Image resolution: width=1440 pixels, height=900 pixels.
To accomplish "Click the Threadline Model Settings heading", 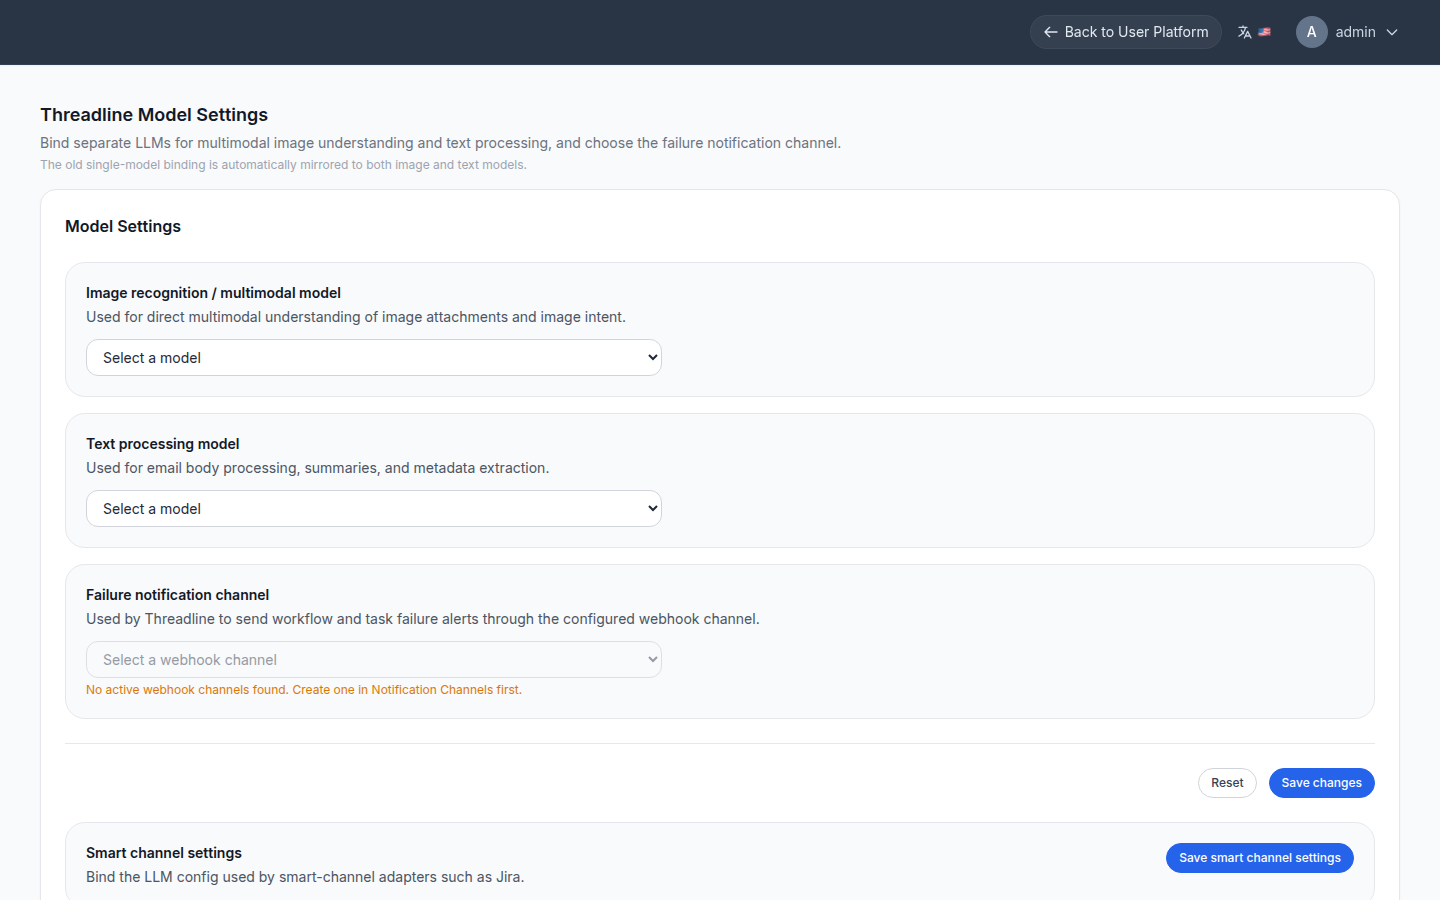I will (154, 115).
